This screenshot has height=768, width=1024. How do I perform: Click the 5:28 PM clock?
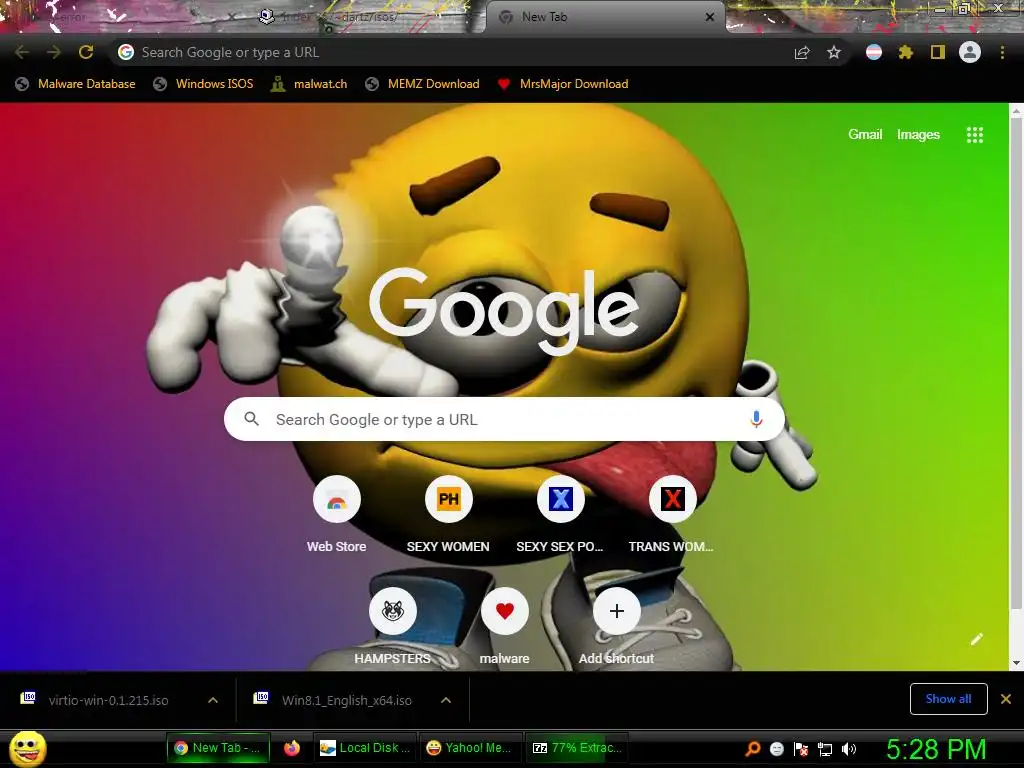(x=936, y=749)
